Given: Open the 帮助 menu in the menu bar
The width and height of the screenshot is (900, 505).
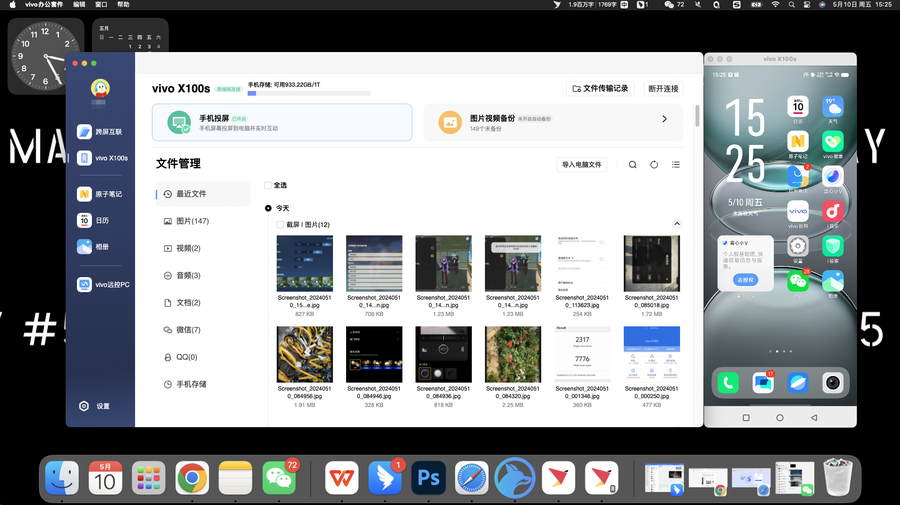Looking at the screenshot, I should coord(123,5).
